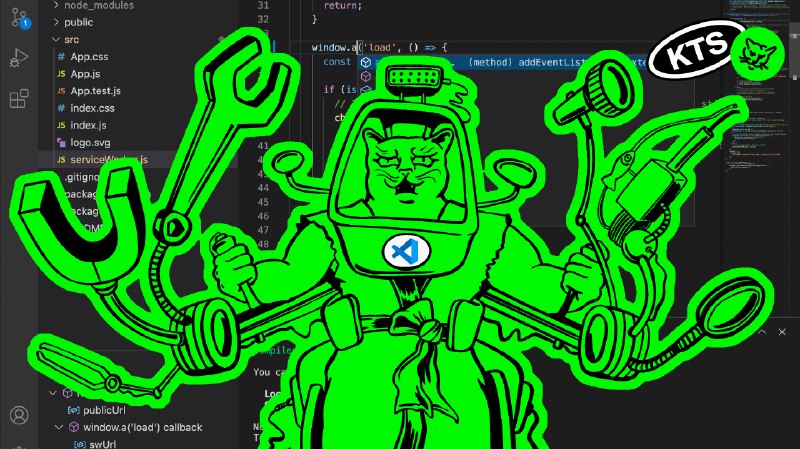This screenshot has height=449, width=800.
Task: Select publicUrl in the outline
Action: click(104, 410)
